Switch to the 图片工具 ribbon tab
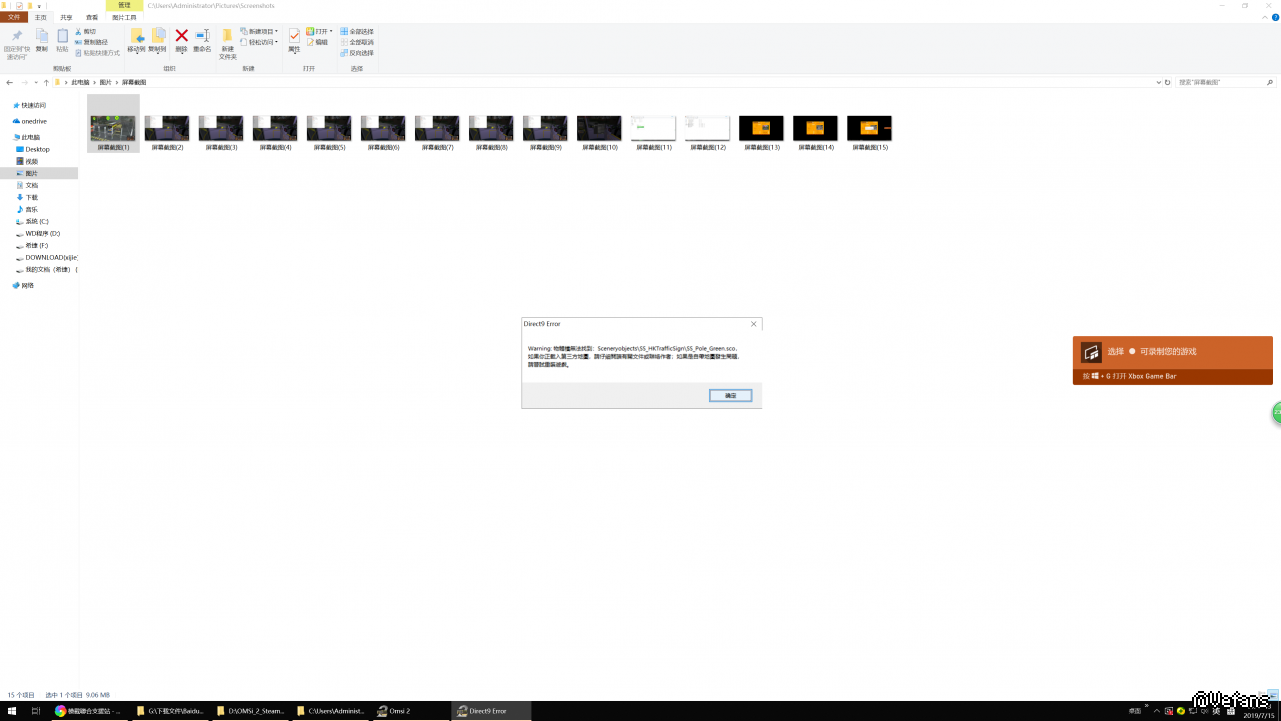1281x721 pixels. pyautogui.click(x=124, y=17)
